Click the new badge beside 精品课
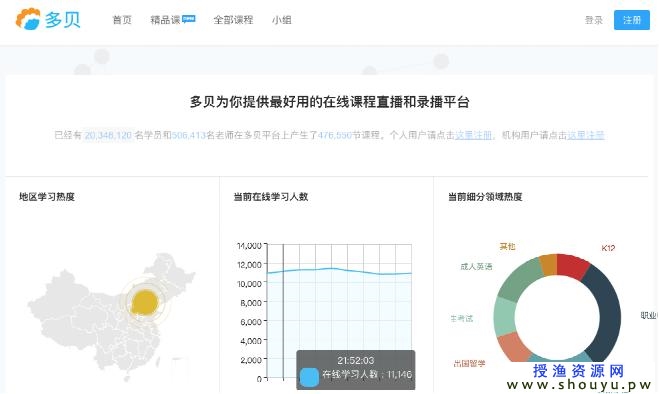659x394 pixels. [x=189, y=18]
